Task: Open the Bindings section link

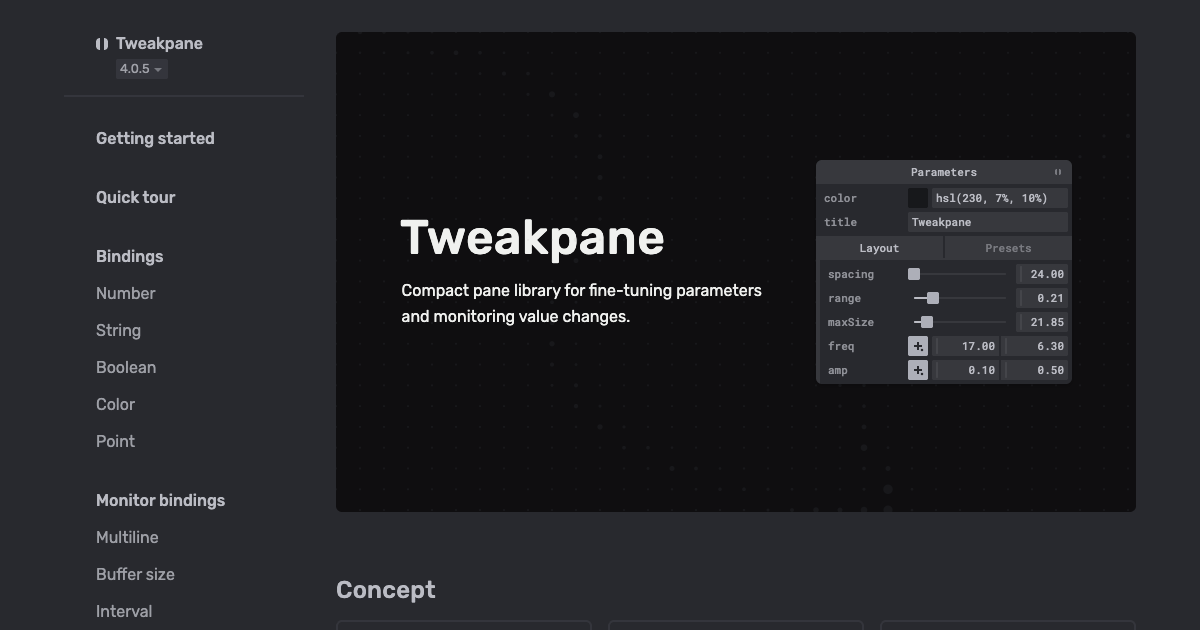Action: click(130, 257)
